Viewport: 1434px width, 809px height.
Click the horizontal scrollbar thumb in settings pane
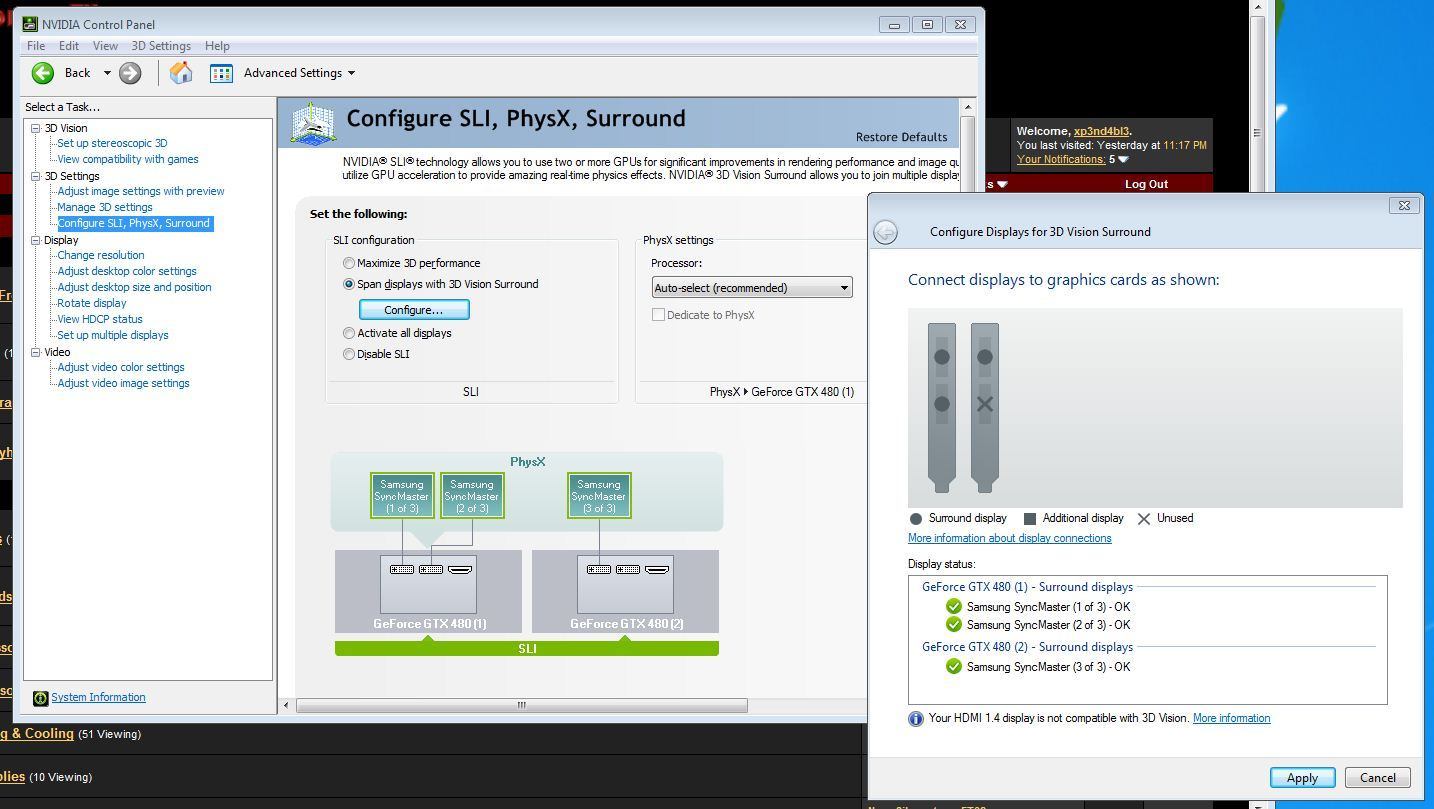(521, 705)
